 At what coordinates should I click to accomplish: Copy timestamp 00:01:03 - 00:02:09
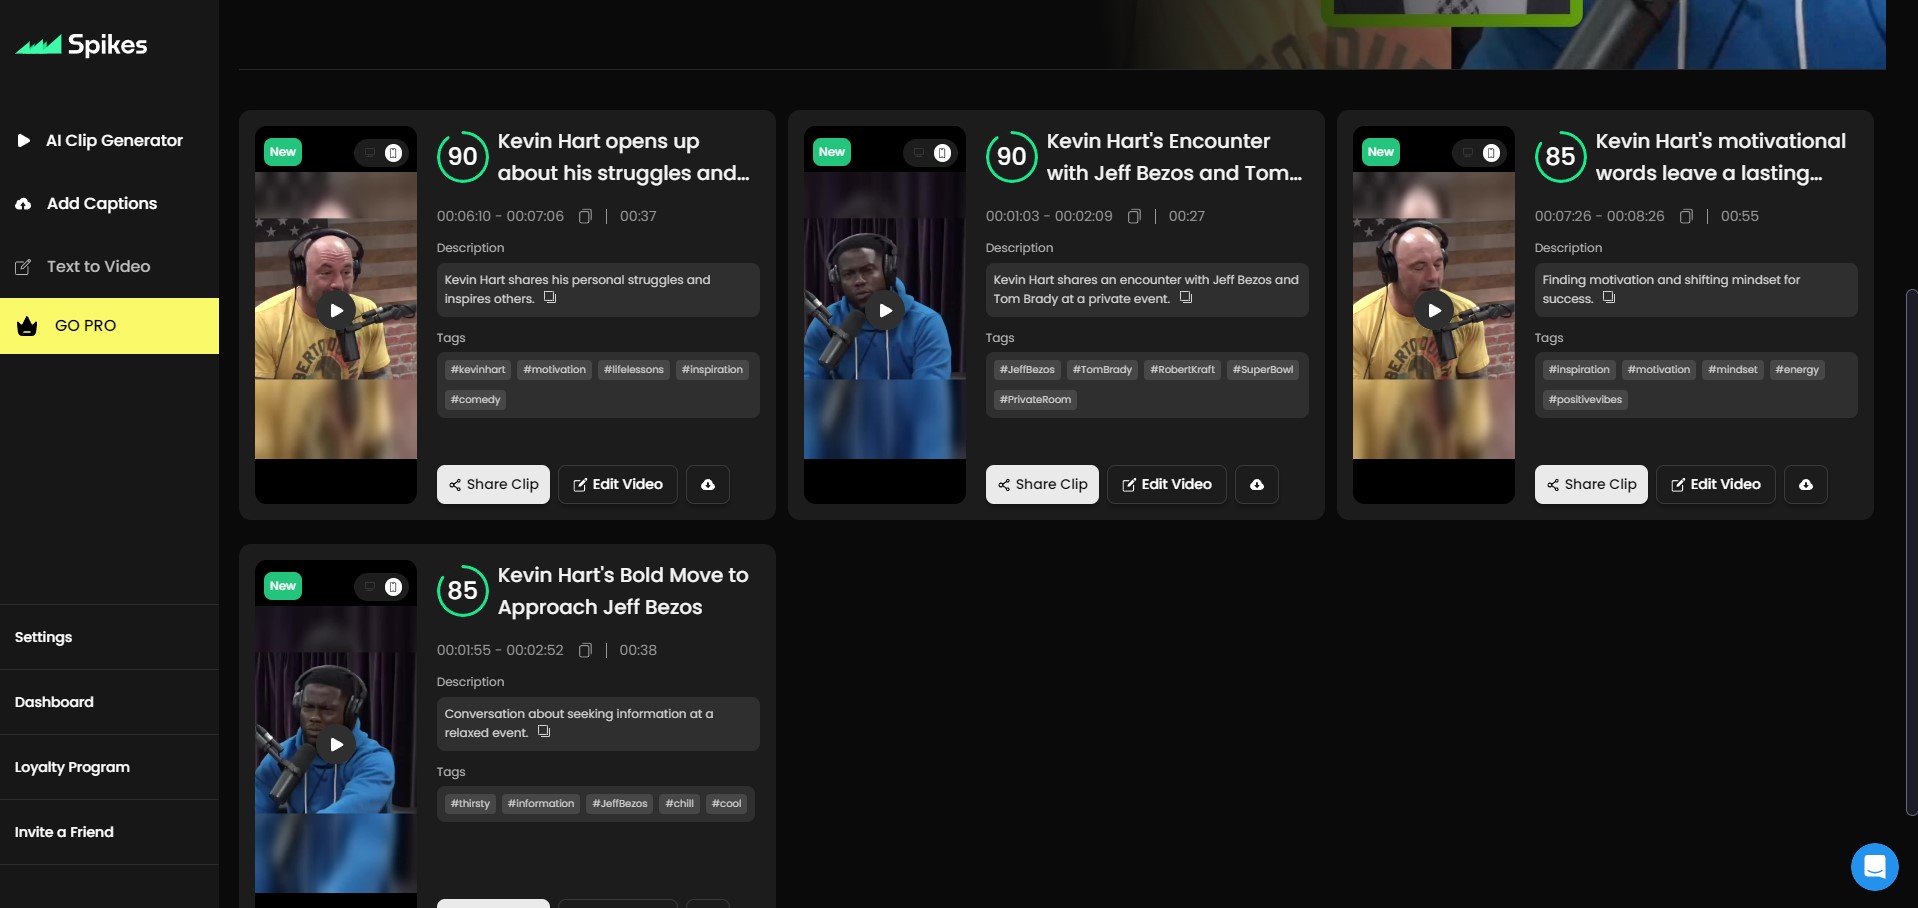pos(1135,216)
